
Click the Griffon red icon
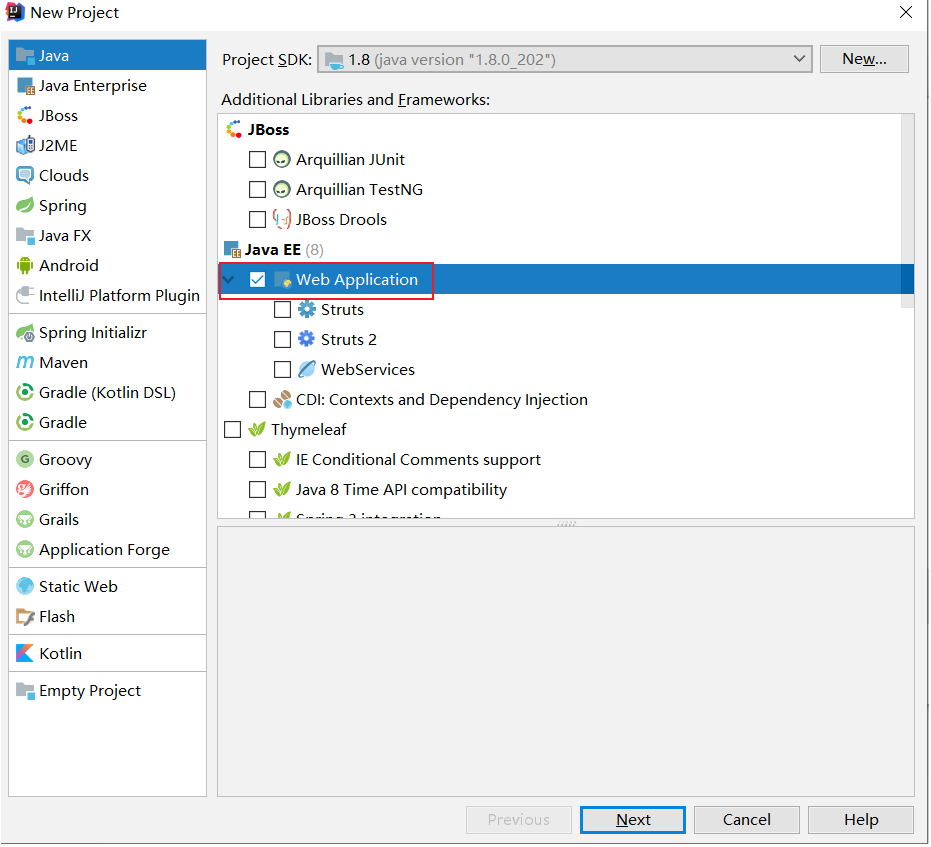(25, 490)
